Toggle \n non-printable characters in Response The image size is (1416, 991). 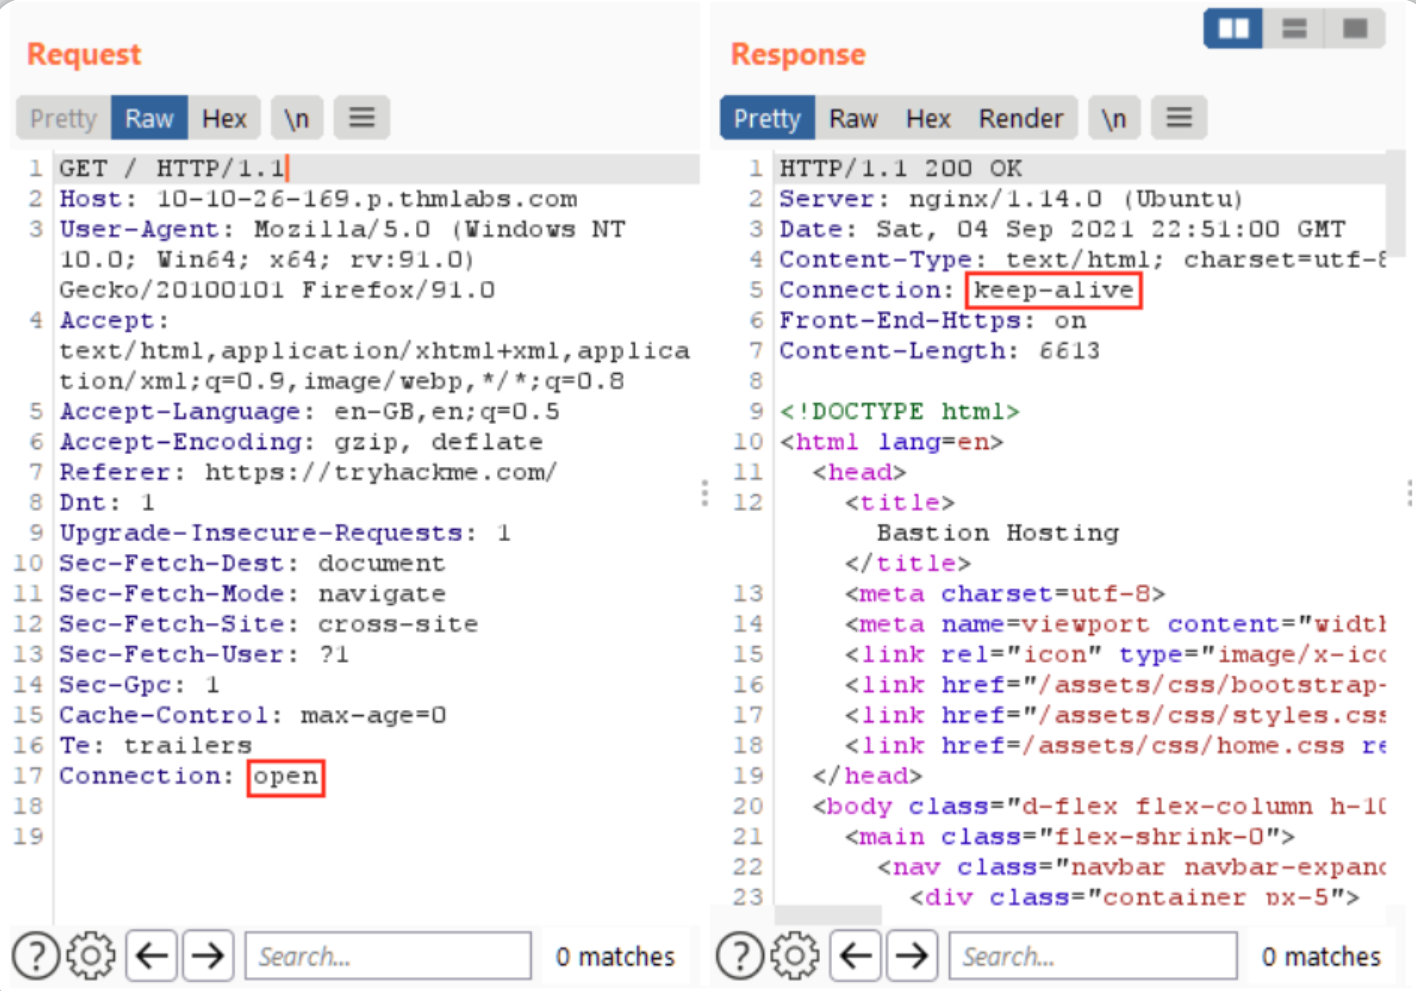[1114, 118]
